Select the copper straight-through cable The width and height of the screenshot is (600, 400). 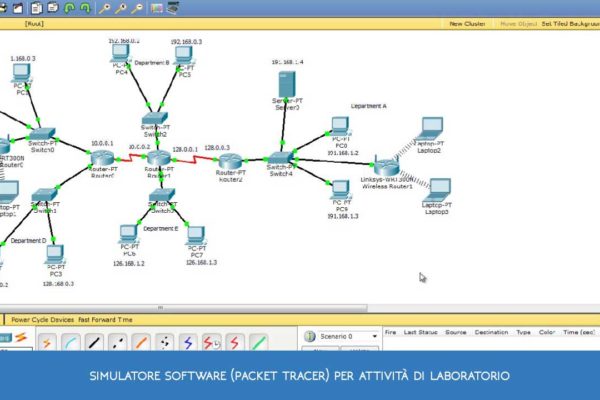click(94, 342)
